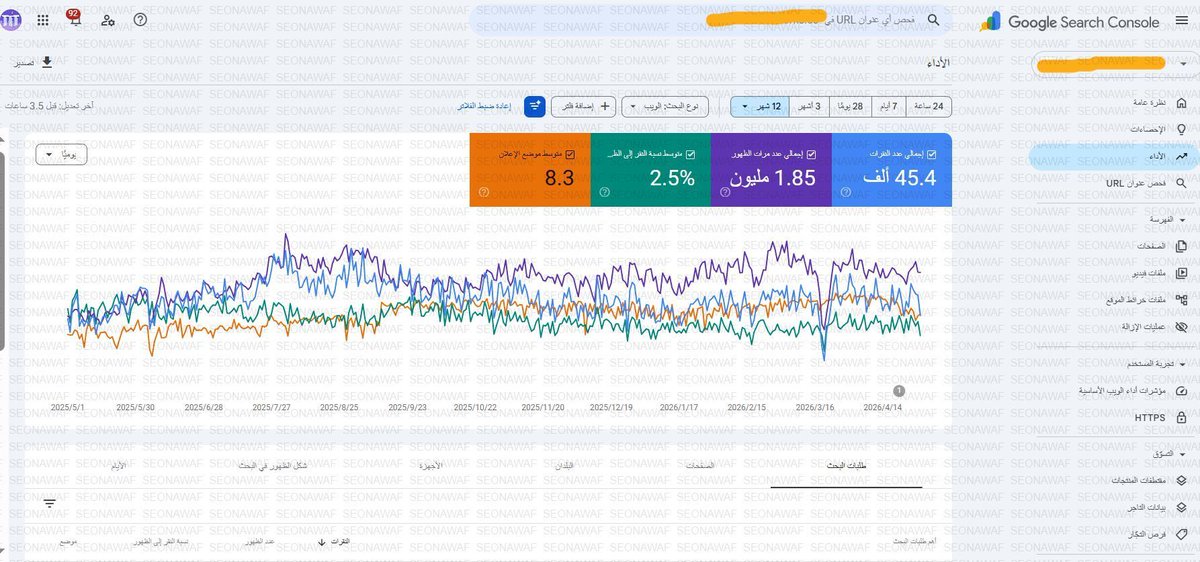1200x562 pixels.
Task: Click the chart annotation marker labeled 1
Action: coord(898,391)
